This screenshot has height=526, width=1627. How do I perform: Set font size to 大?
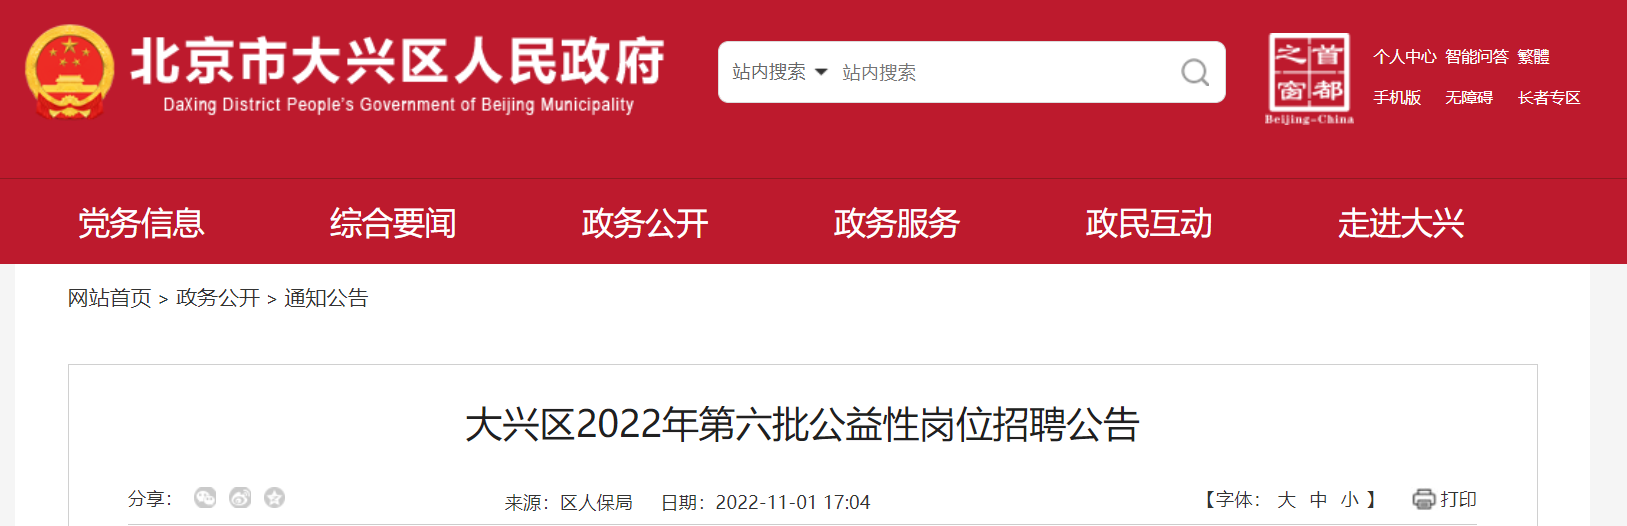coord(1287,500)
